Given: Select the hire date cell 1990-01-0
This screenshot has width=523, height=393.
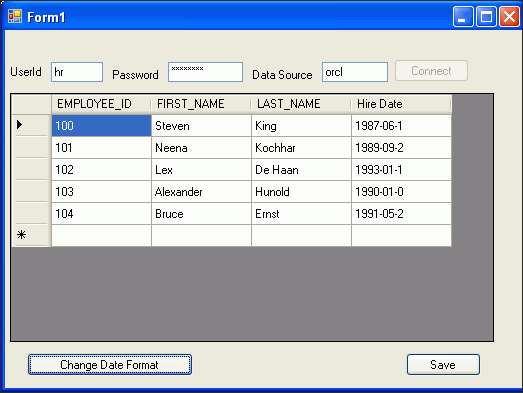Looking at the screenshot, I should [401, 191].
